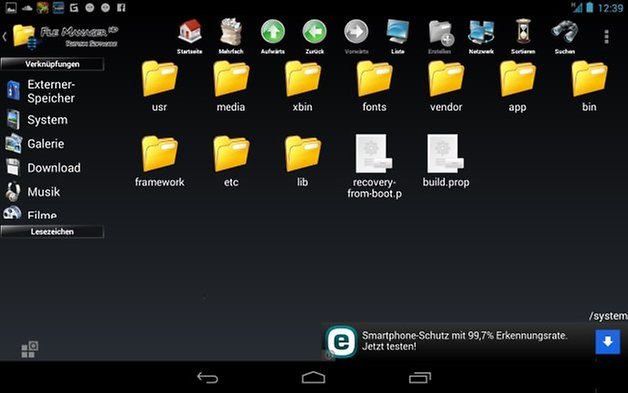628x393 pixels.
Task: Tap the picture notification icon in the status bar
Action: (11, 8)
